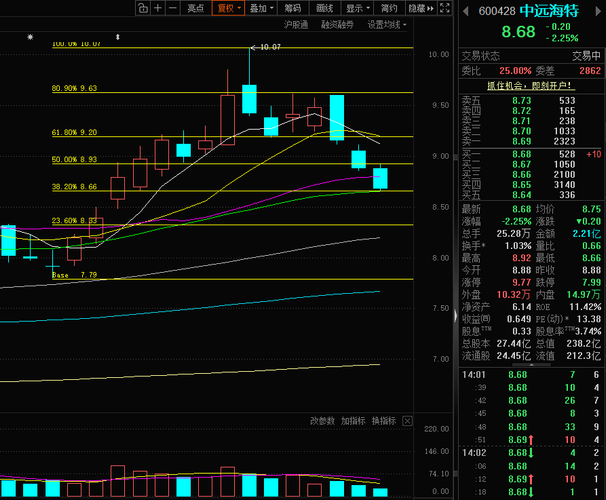Click the 卖五 ask price 8.73

522,101
